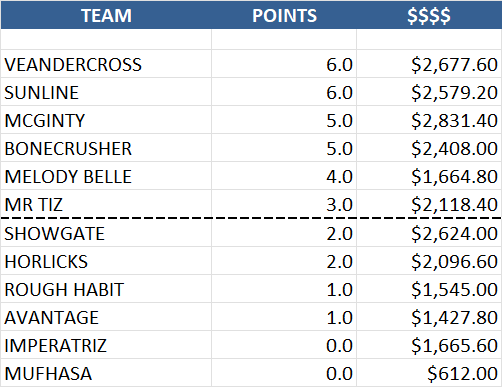Select the MELODY BELLE team cell
The width and height of the screenshot is (502, 387).
coord(106,176)
